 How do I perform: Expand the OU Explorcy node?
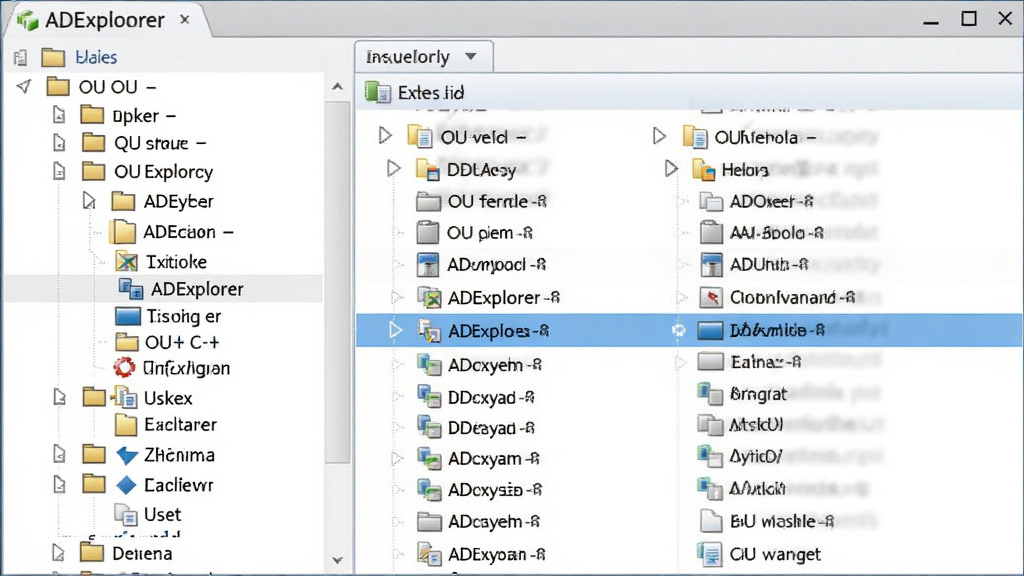[59, 171]
